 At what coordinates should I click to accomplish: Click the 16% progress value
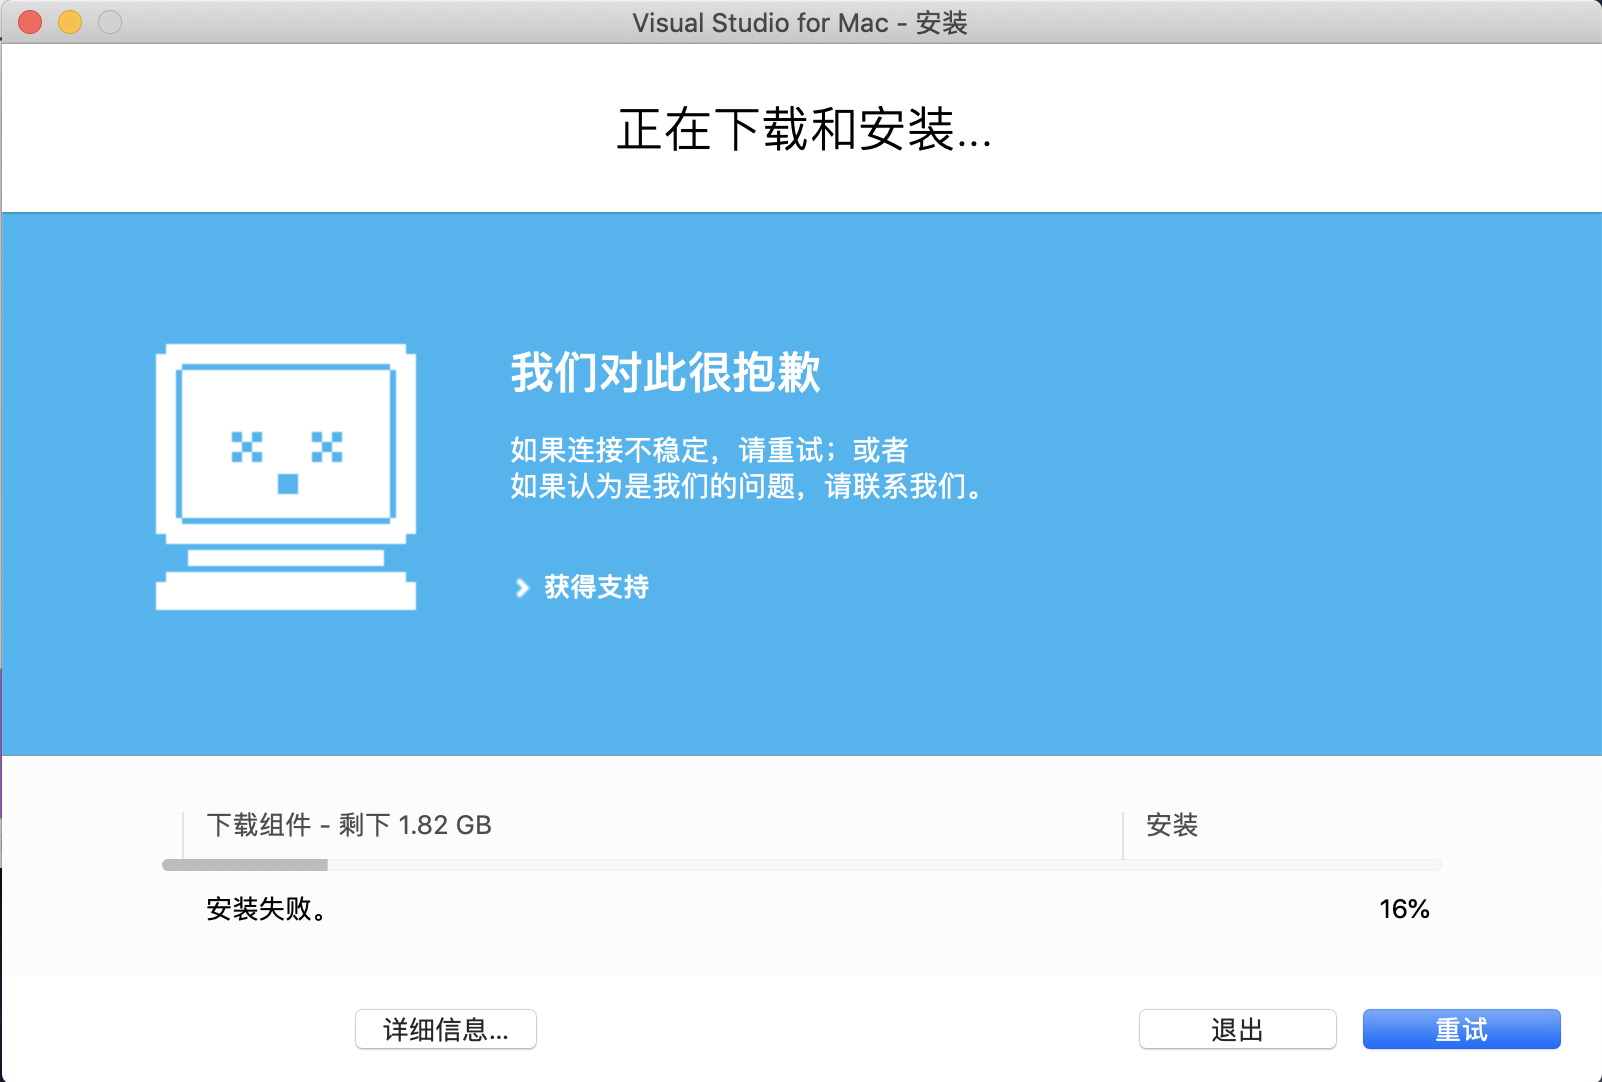click(1404, 909)
